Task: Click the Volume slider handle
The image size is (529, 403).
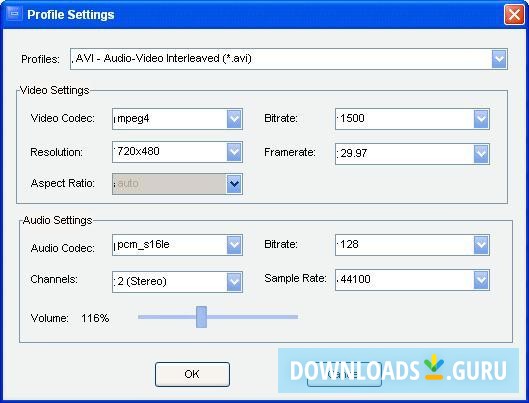Action: click(201, 317)
